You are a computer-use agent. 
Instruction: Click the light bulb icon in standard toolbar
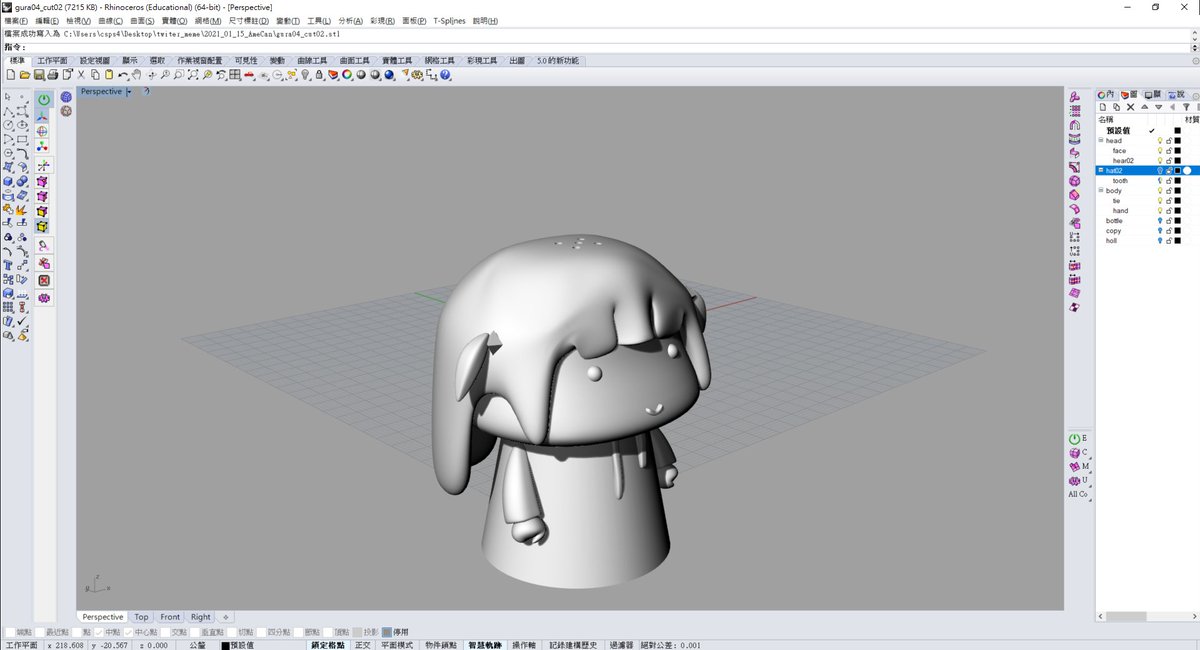(305, 75)
